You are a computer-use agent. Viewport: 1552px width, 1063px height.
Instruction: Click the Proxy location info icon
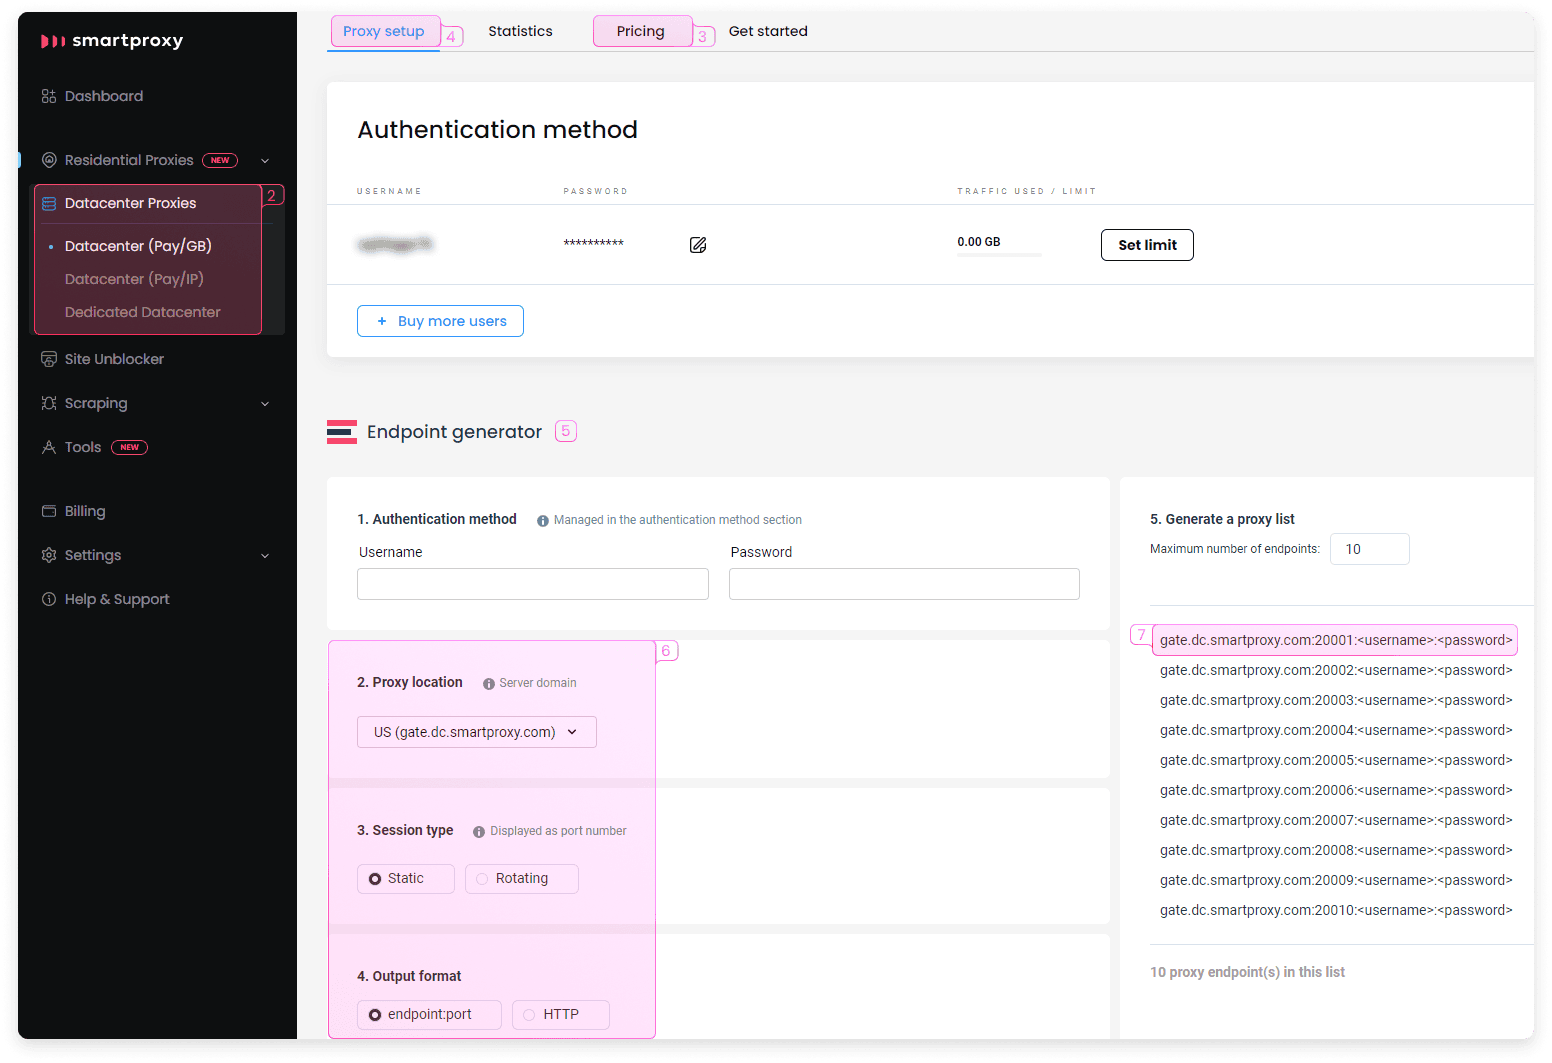point(489,684)
